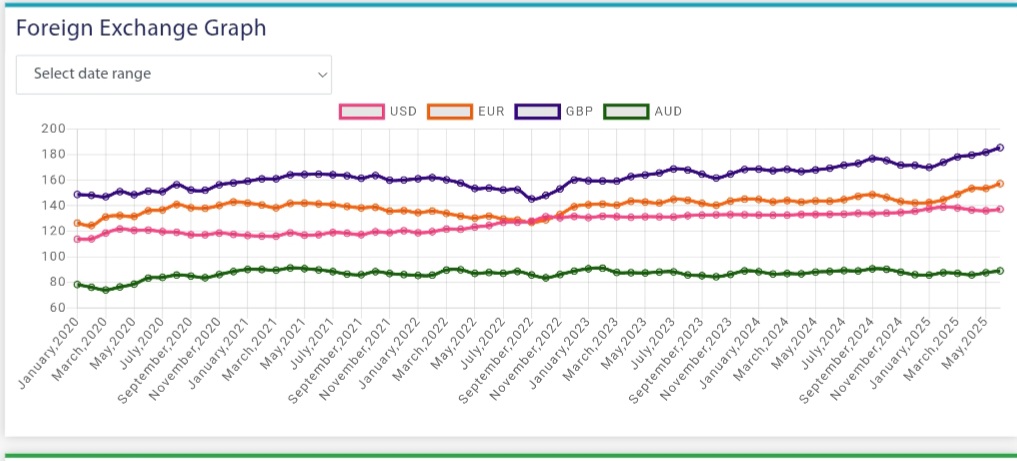Click the AUD legend label text

[668, 111]
